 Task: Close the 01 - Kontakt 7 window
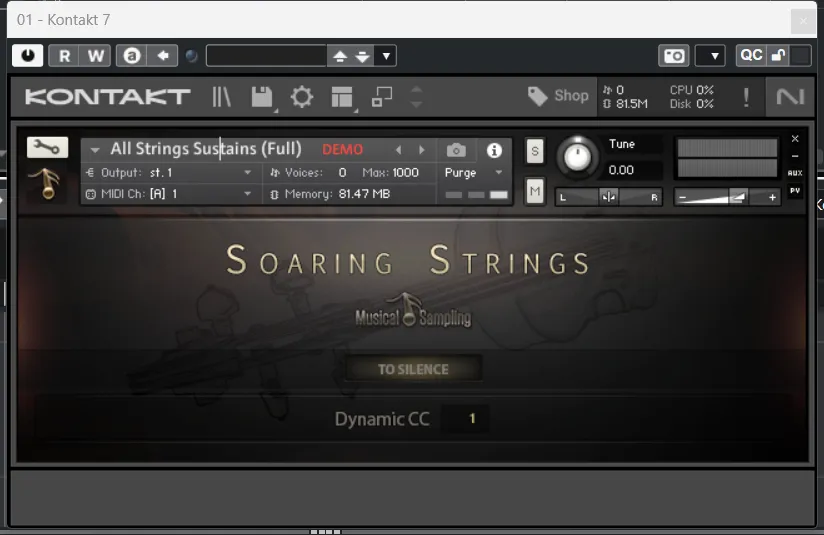pyautogui.click(x=803, y=21)
